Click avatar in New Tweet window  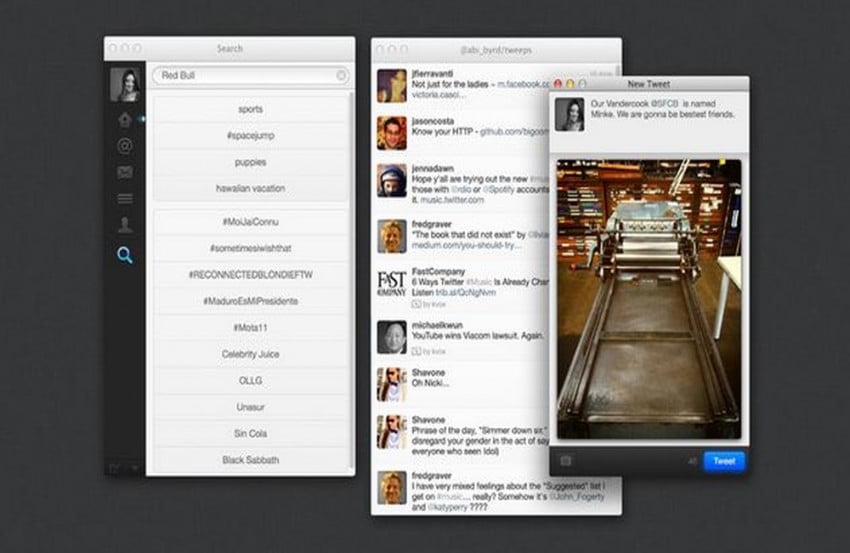pos(570,114)
